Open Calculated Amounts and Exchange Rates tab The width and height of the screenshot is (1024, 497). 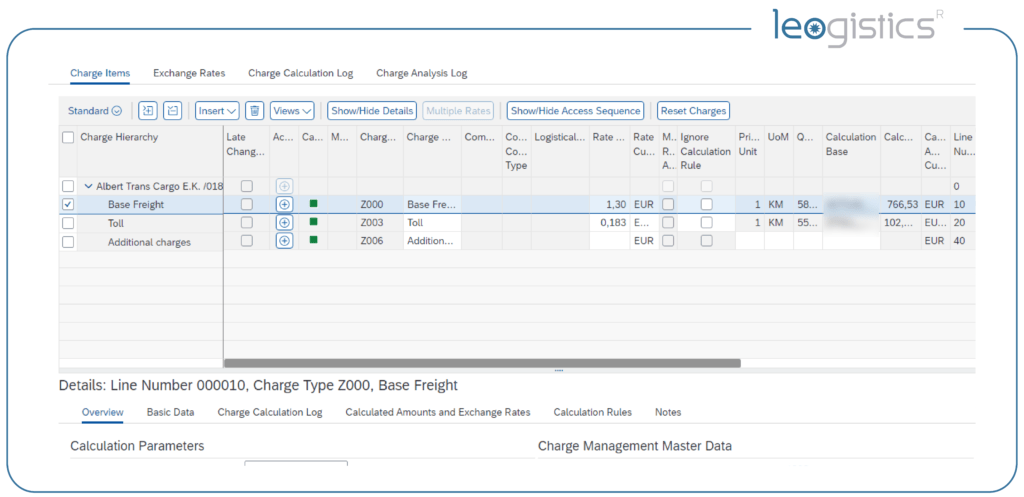tap(438, 412)
